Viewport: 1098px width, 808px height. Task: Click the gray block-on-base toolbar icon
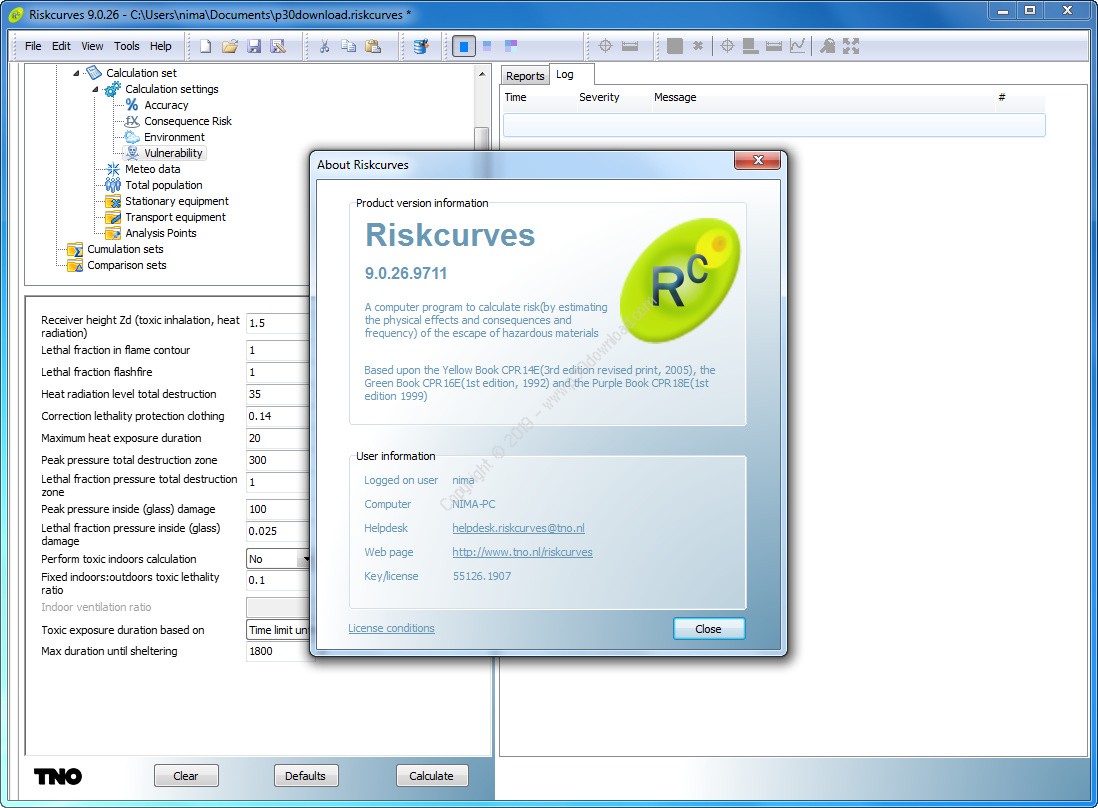pos(750,46)
